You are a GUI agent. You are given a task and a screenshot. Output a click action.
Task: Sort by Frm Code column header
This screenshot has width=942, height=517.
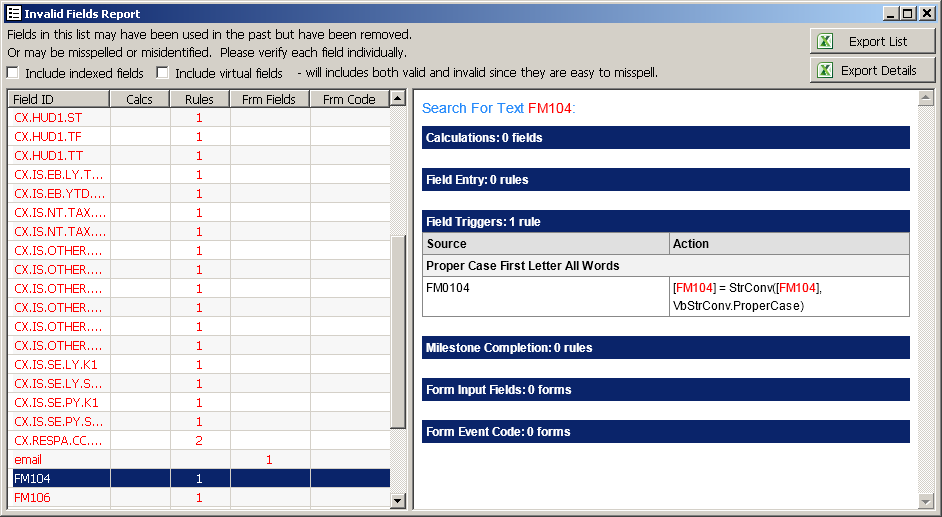350,99
